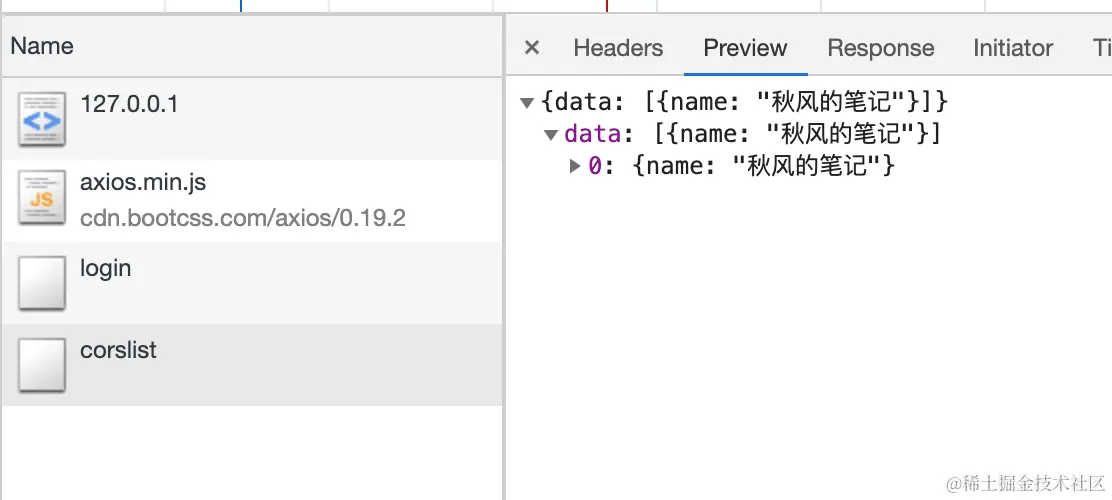Image resolution: width=1112 pixels, height=500 pixels.
Task: Go to the Initiator tab
Action: pos(1013,48)
